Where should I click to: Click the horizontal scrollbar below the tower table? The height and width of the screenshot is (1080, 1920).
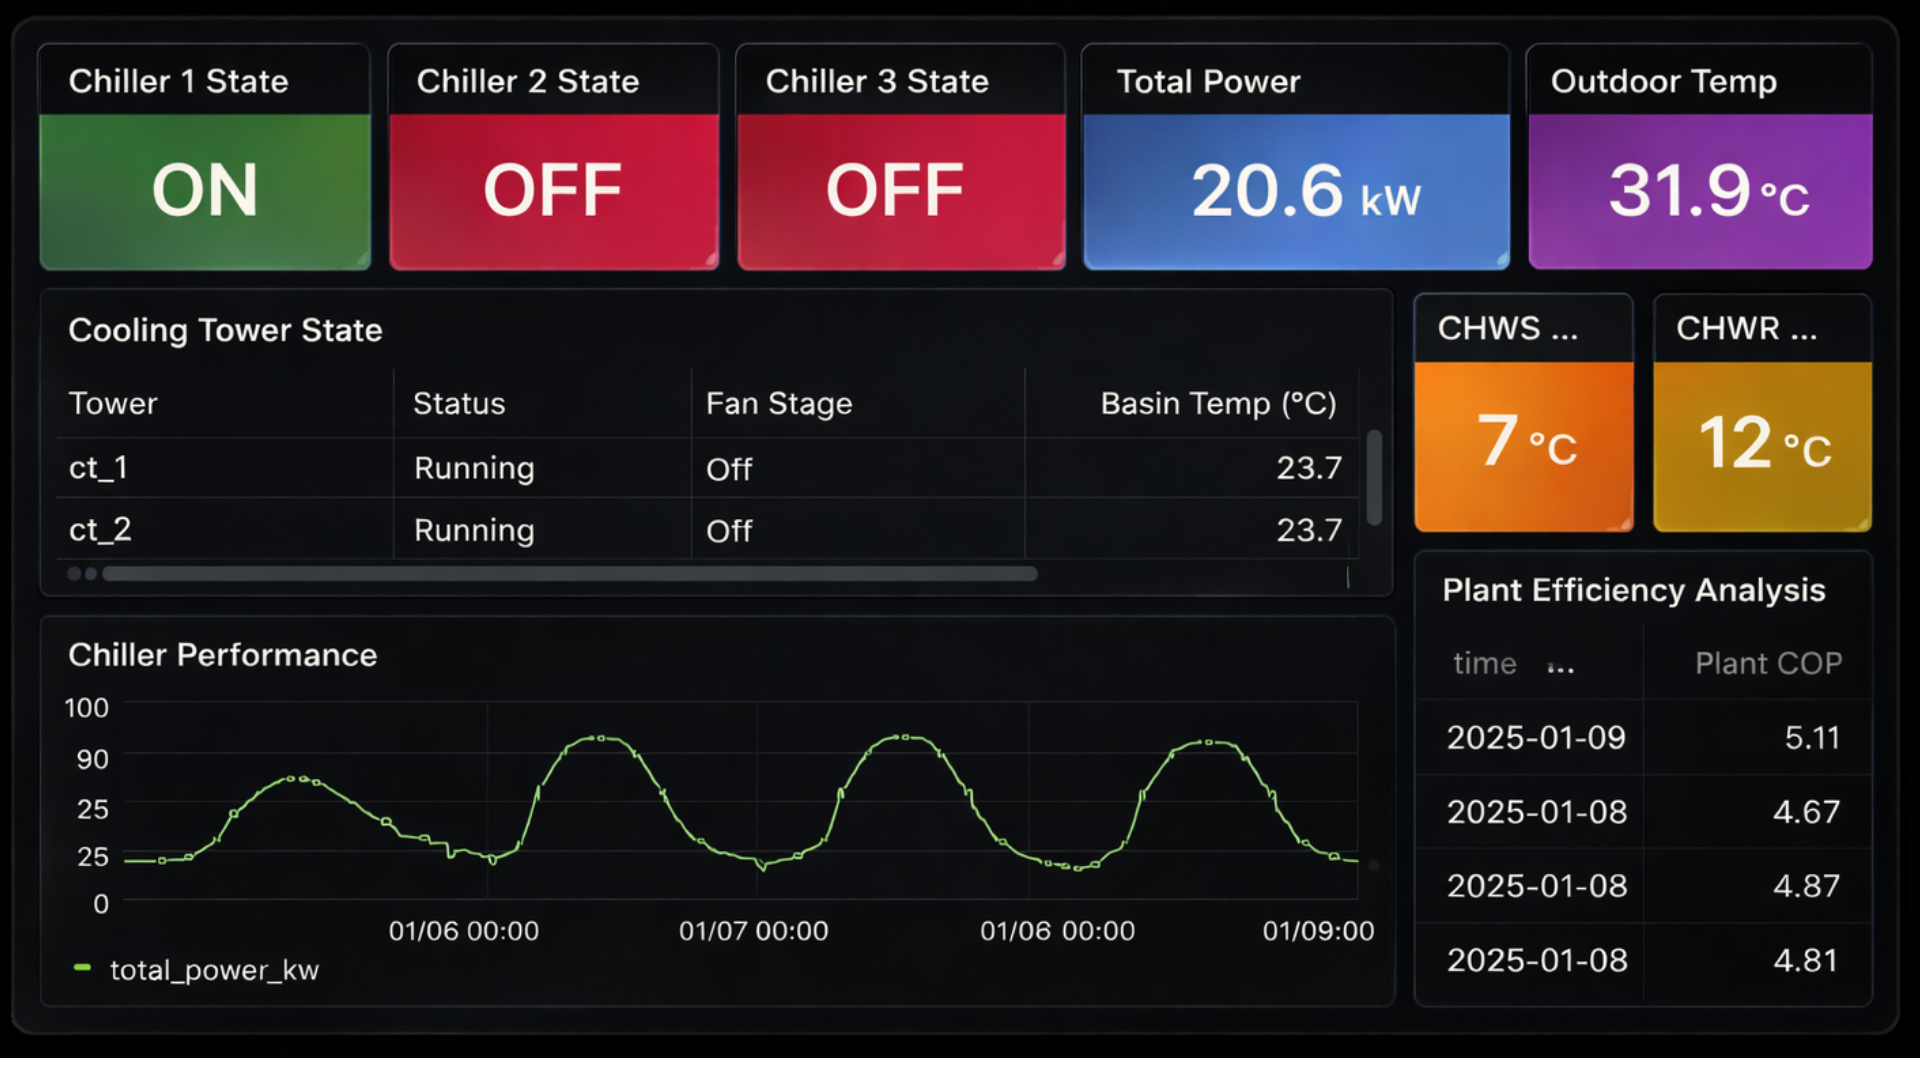coord(570,573)
